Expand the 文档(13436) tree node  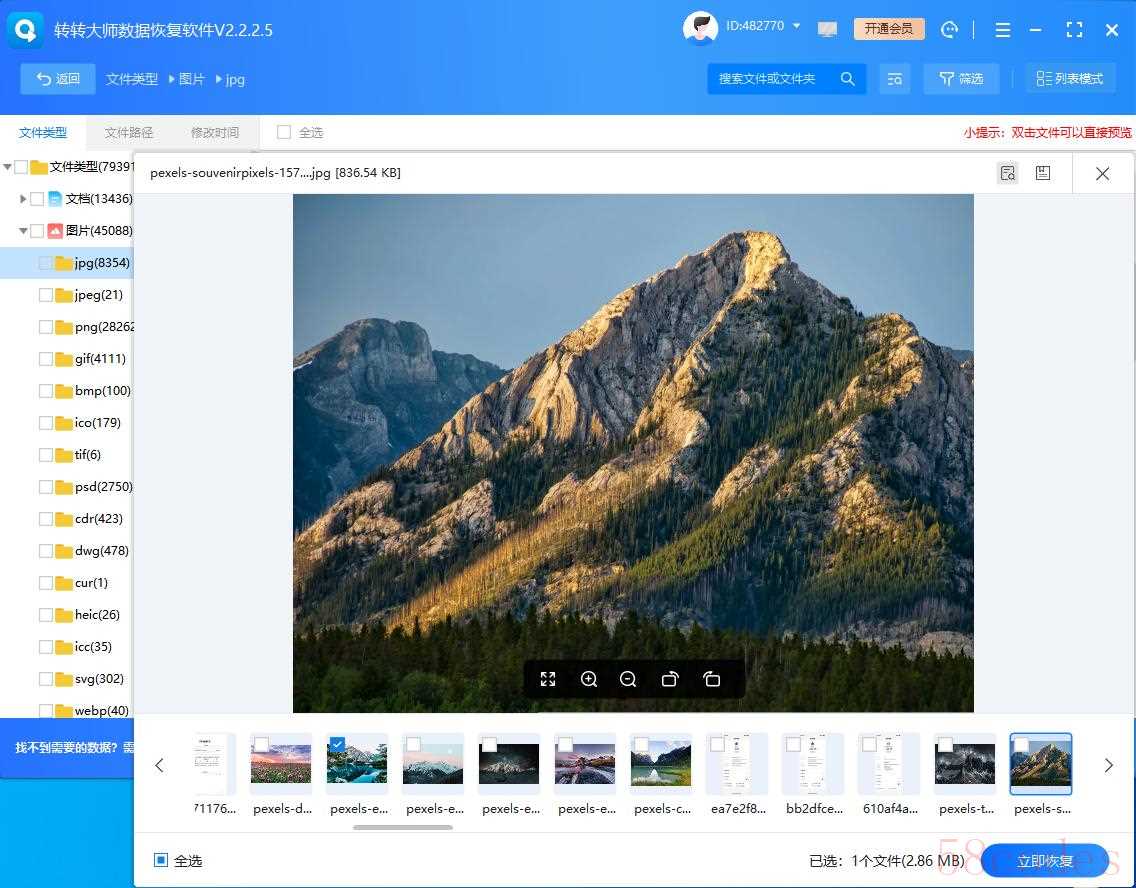[x=23, y=198]
